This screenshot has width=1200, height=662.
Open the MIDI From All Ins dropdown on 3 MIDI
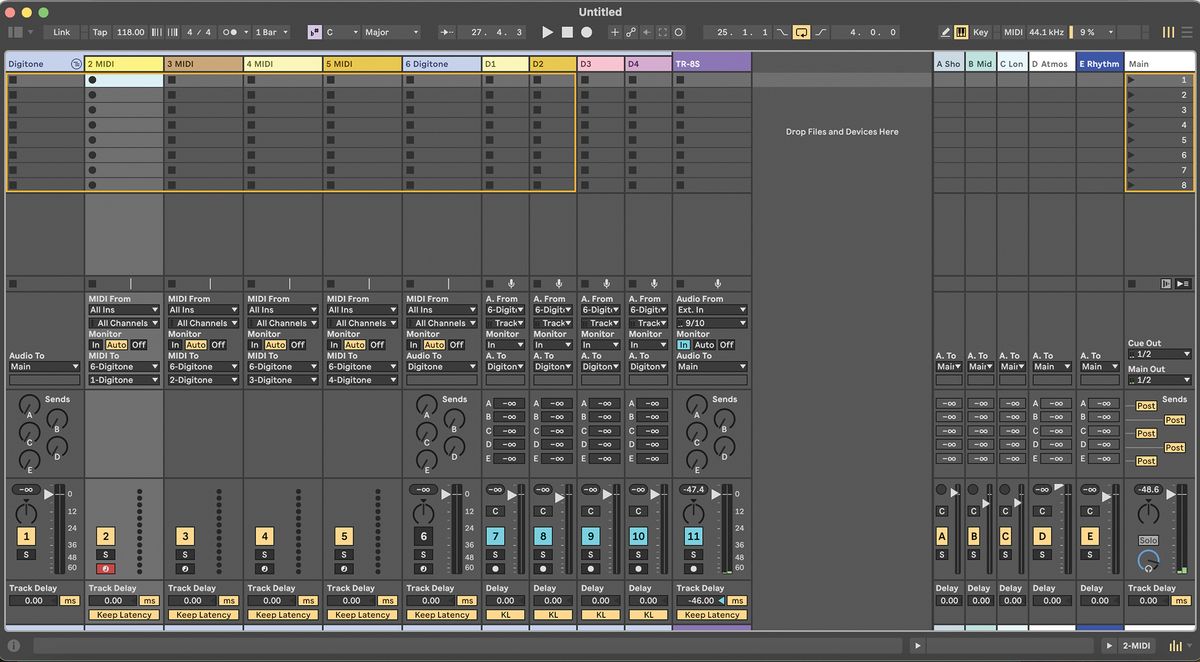click(x=202, y=309)
